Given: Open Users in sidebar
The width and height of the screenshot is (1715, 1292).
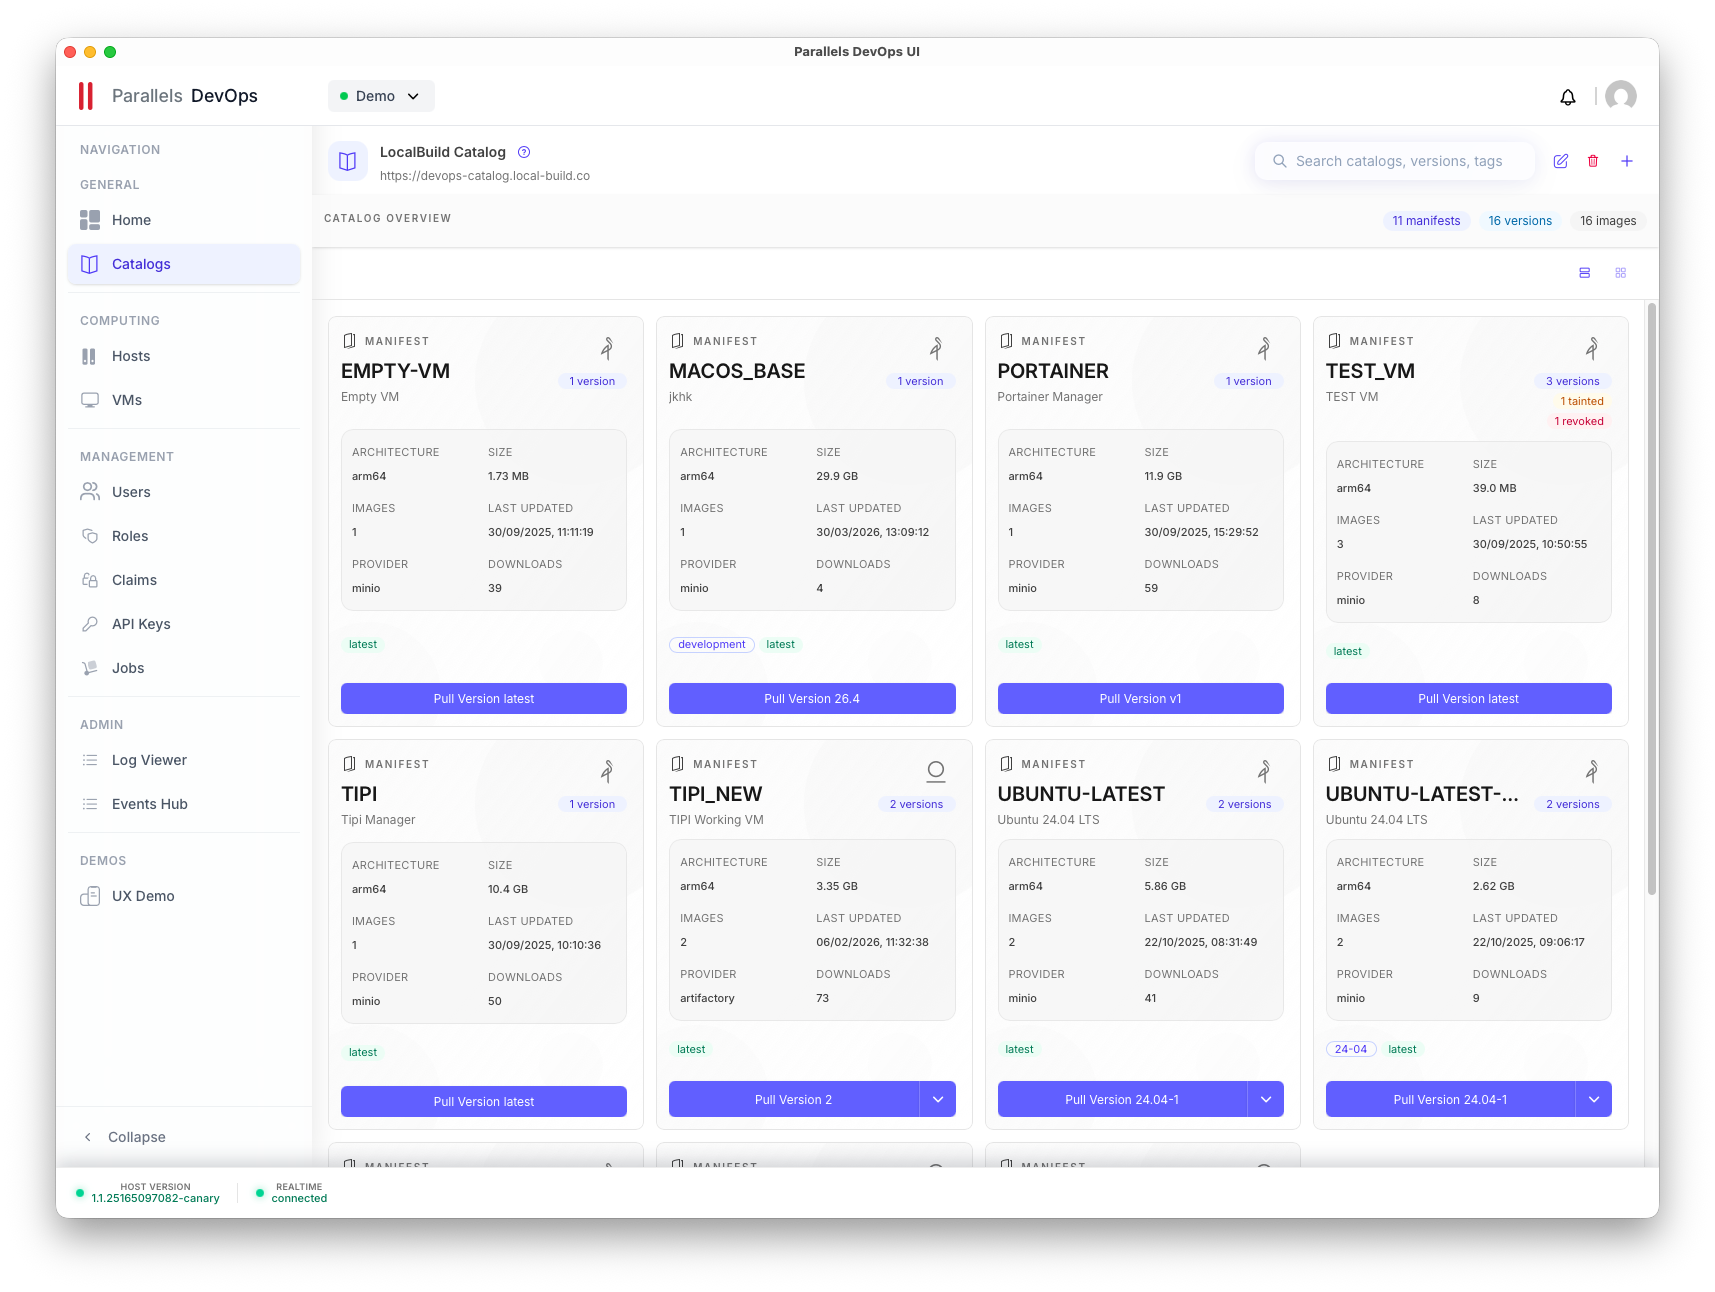Looking at the screenshot, I should point(184,492).
